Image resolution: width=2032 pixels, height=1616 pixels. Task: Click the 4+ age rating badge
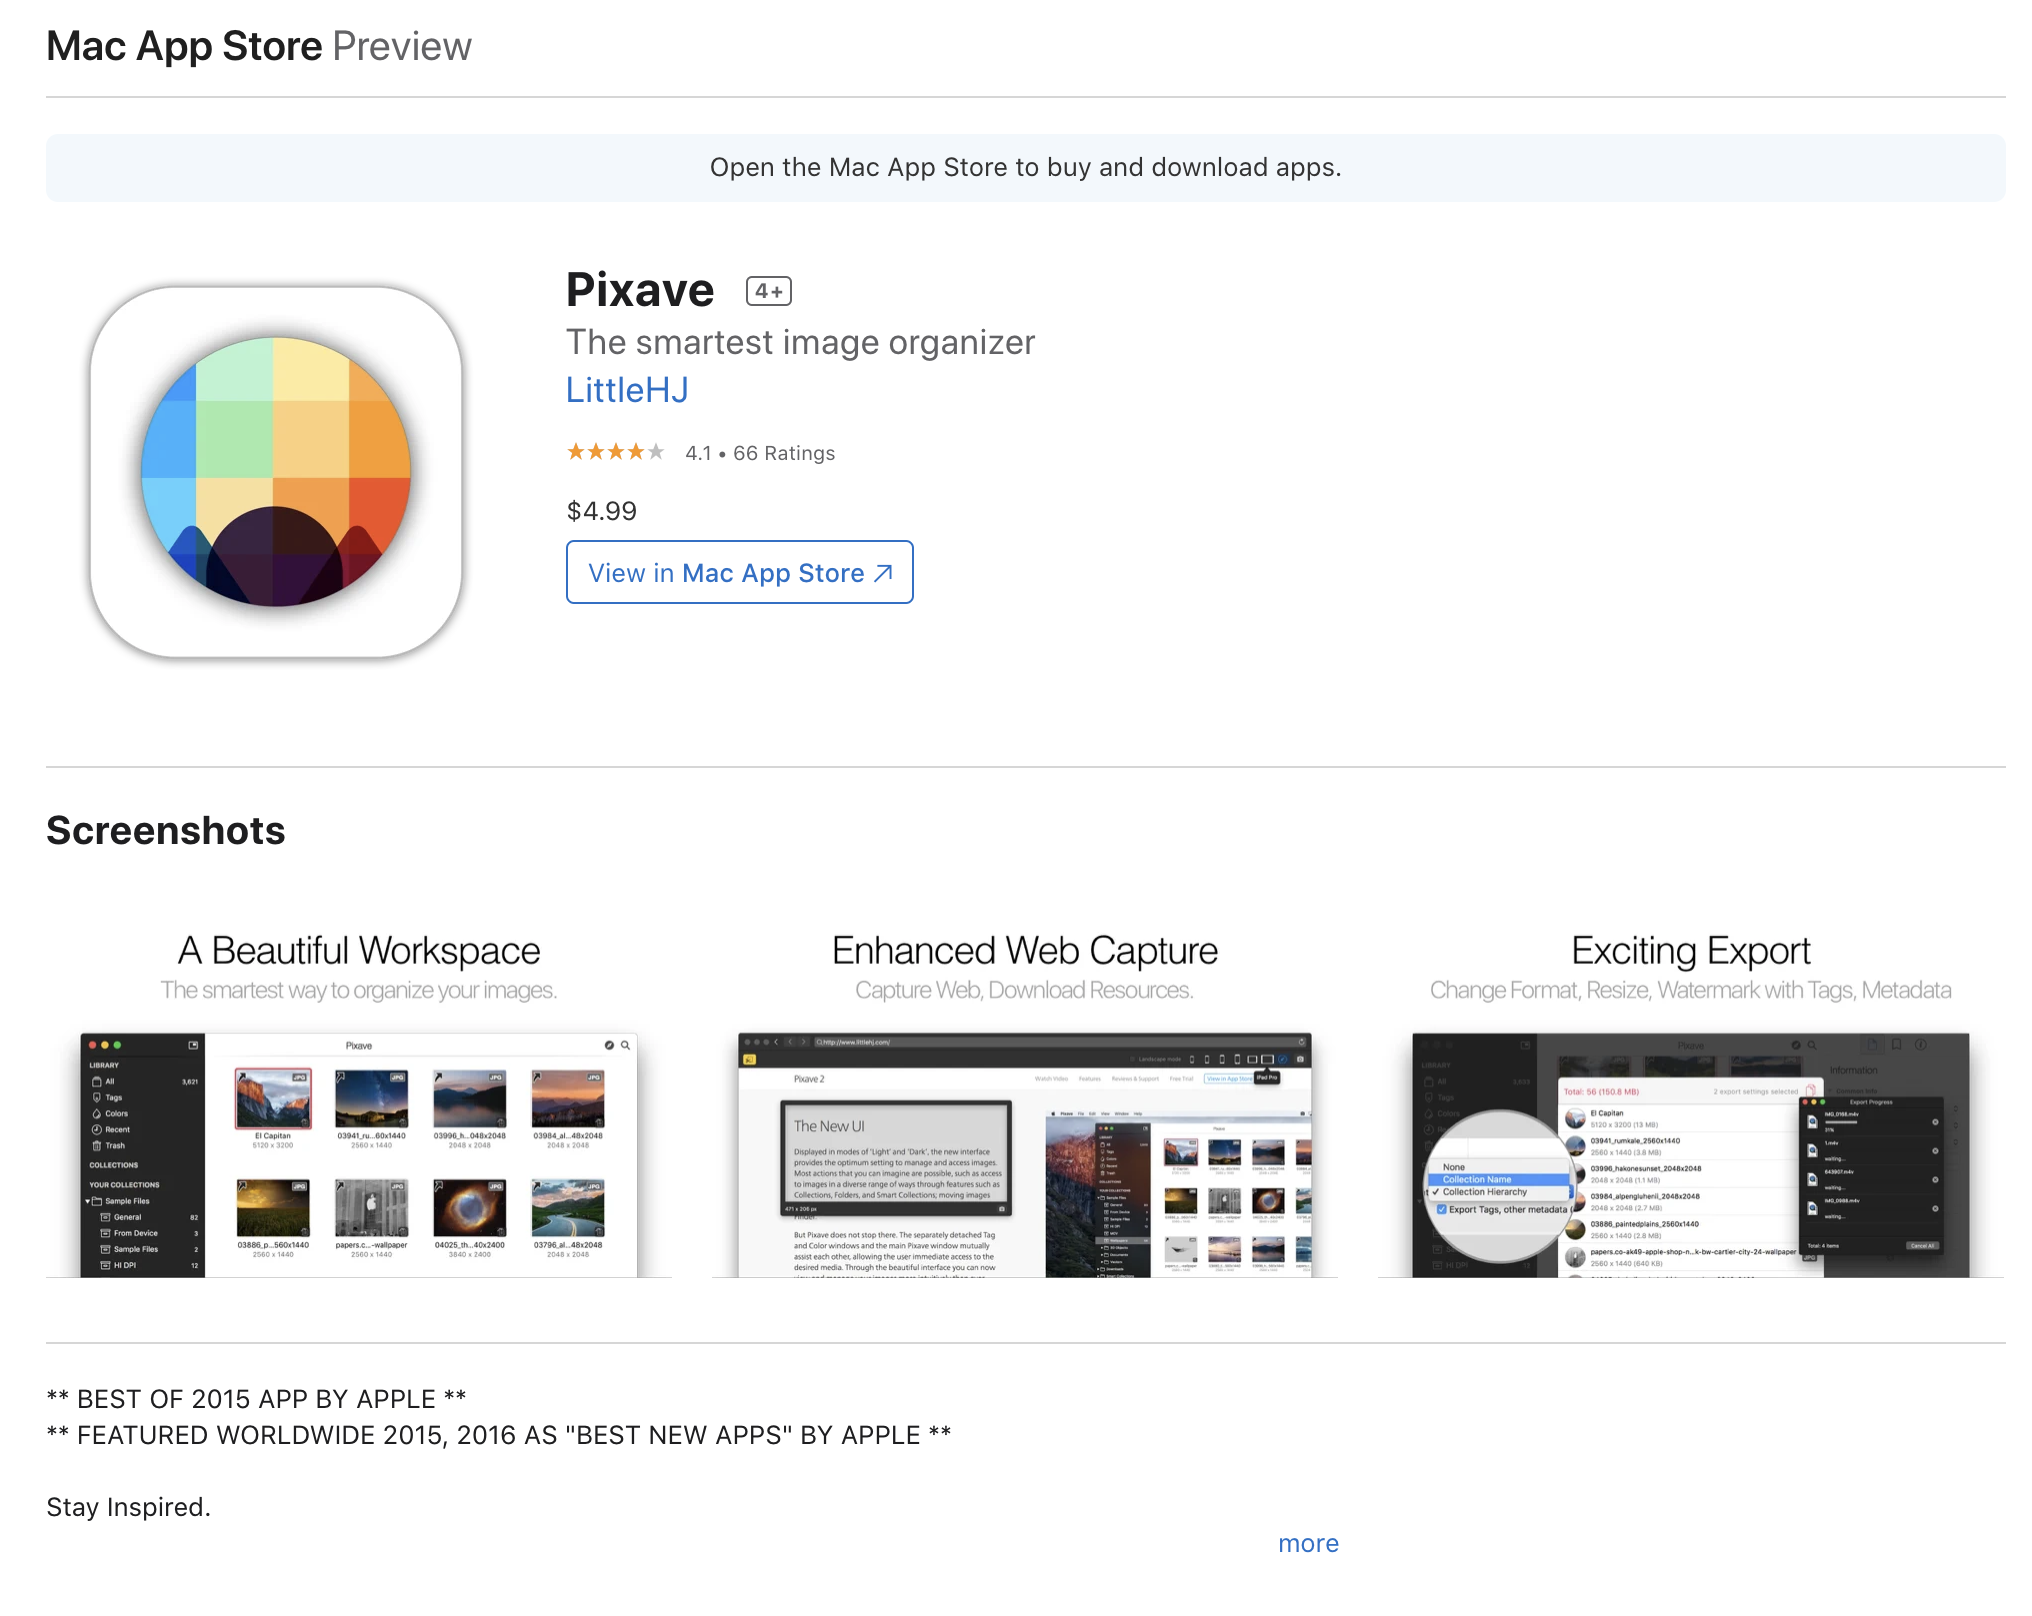click(768, 291)
